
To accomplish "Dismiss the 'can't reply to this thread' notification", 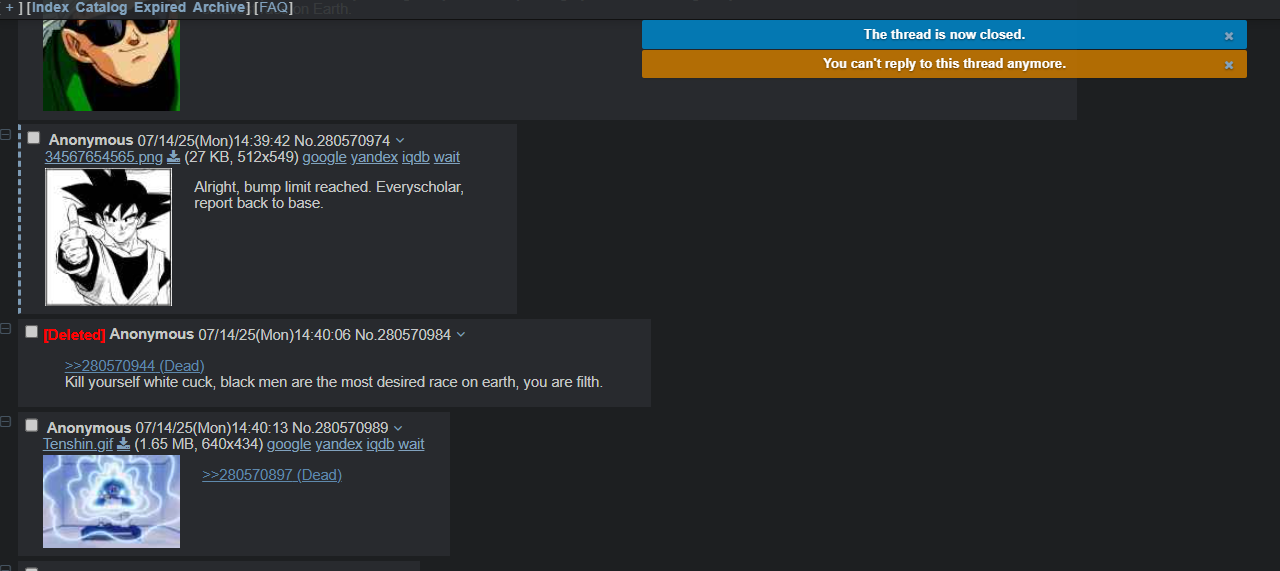I will [1229, 64].
